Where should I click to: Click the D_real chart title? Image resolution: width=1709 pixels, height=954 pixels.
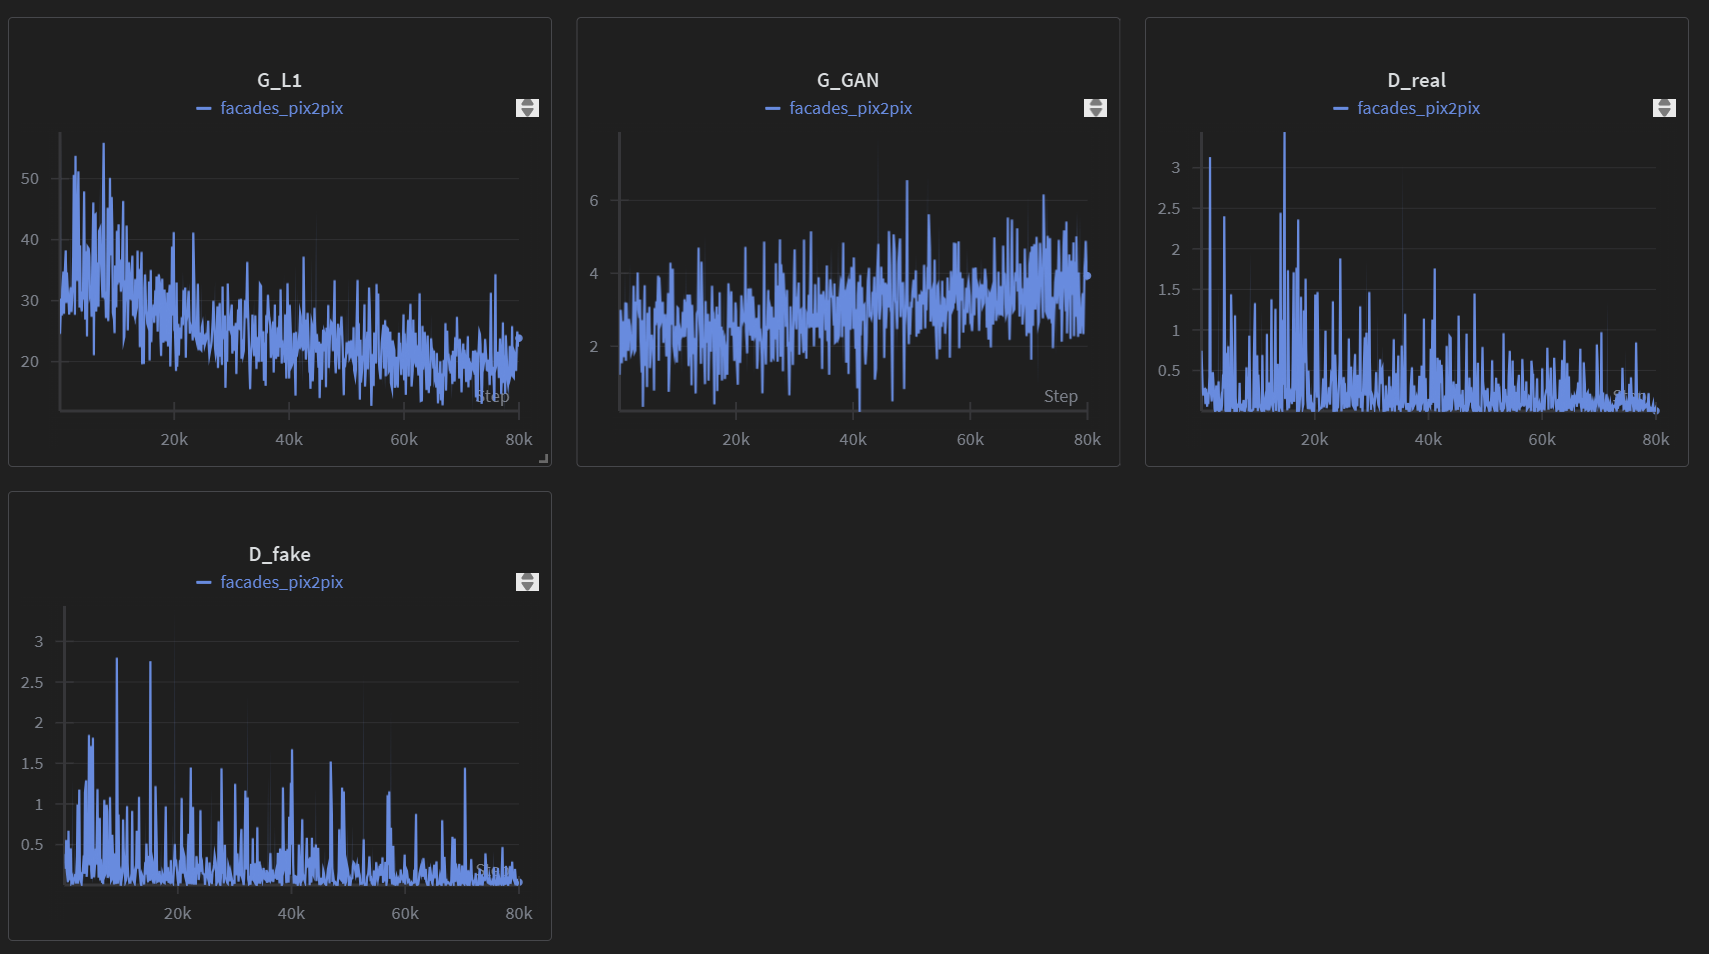tap(1416, 80)
